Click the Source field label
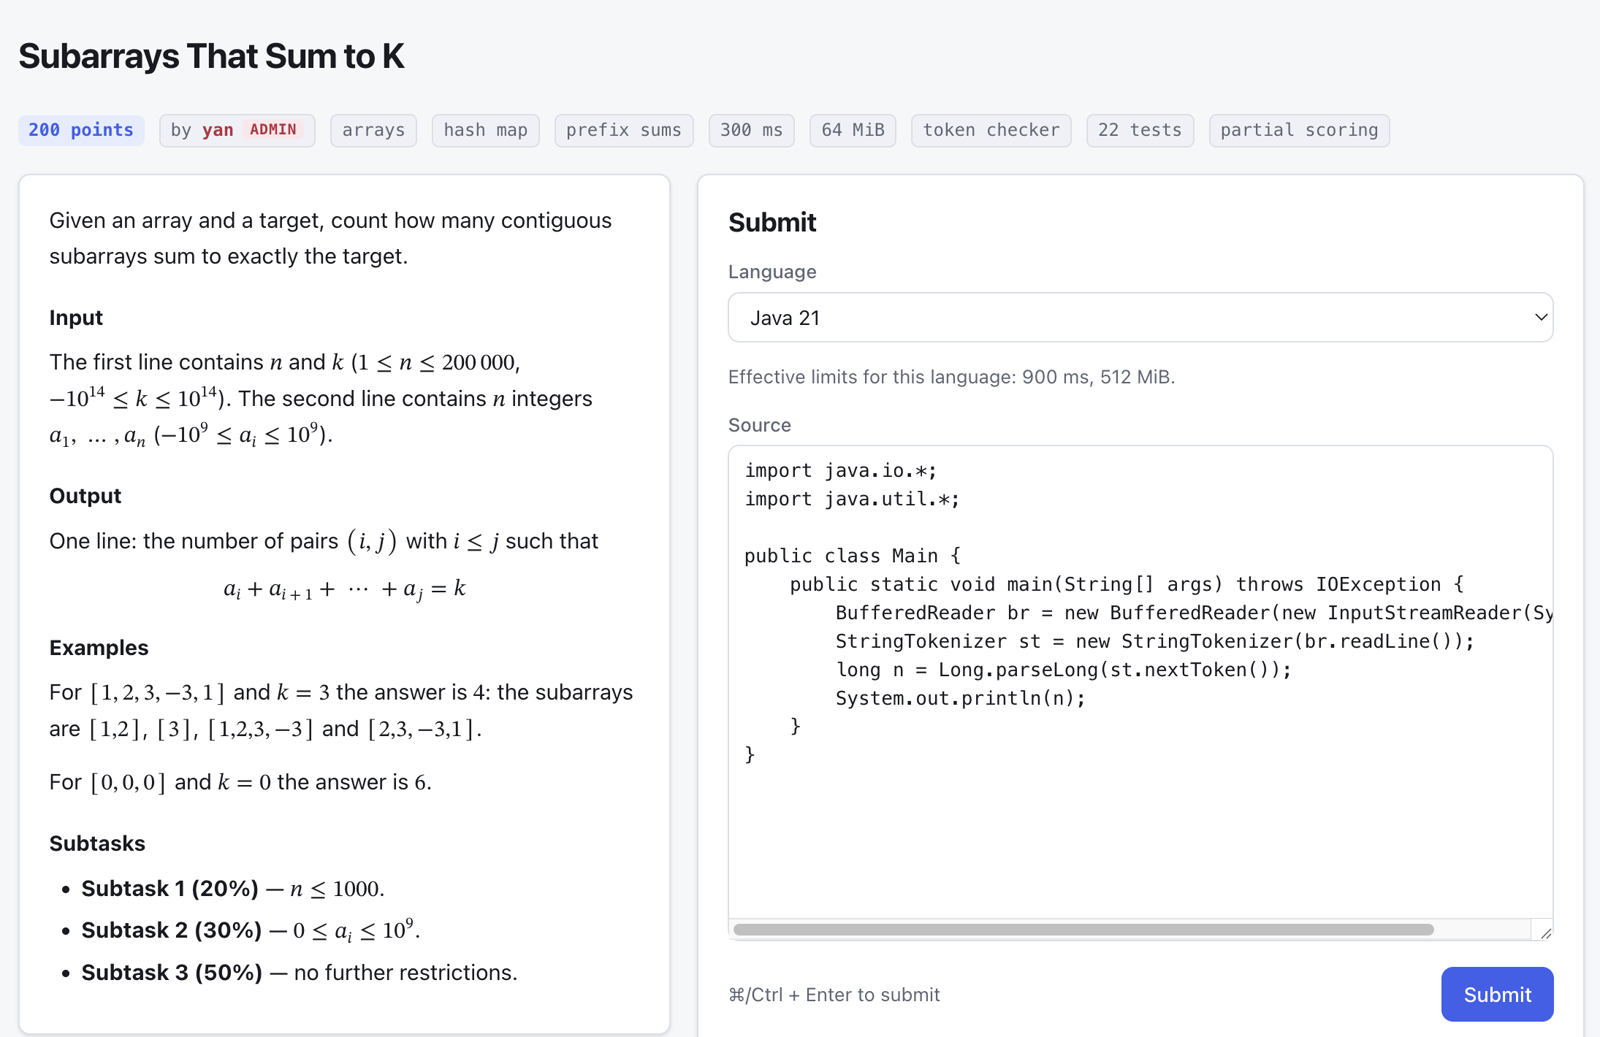 759,425
